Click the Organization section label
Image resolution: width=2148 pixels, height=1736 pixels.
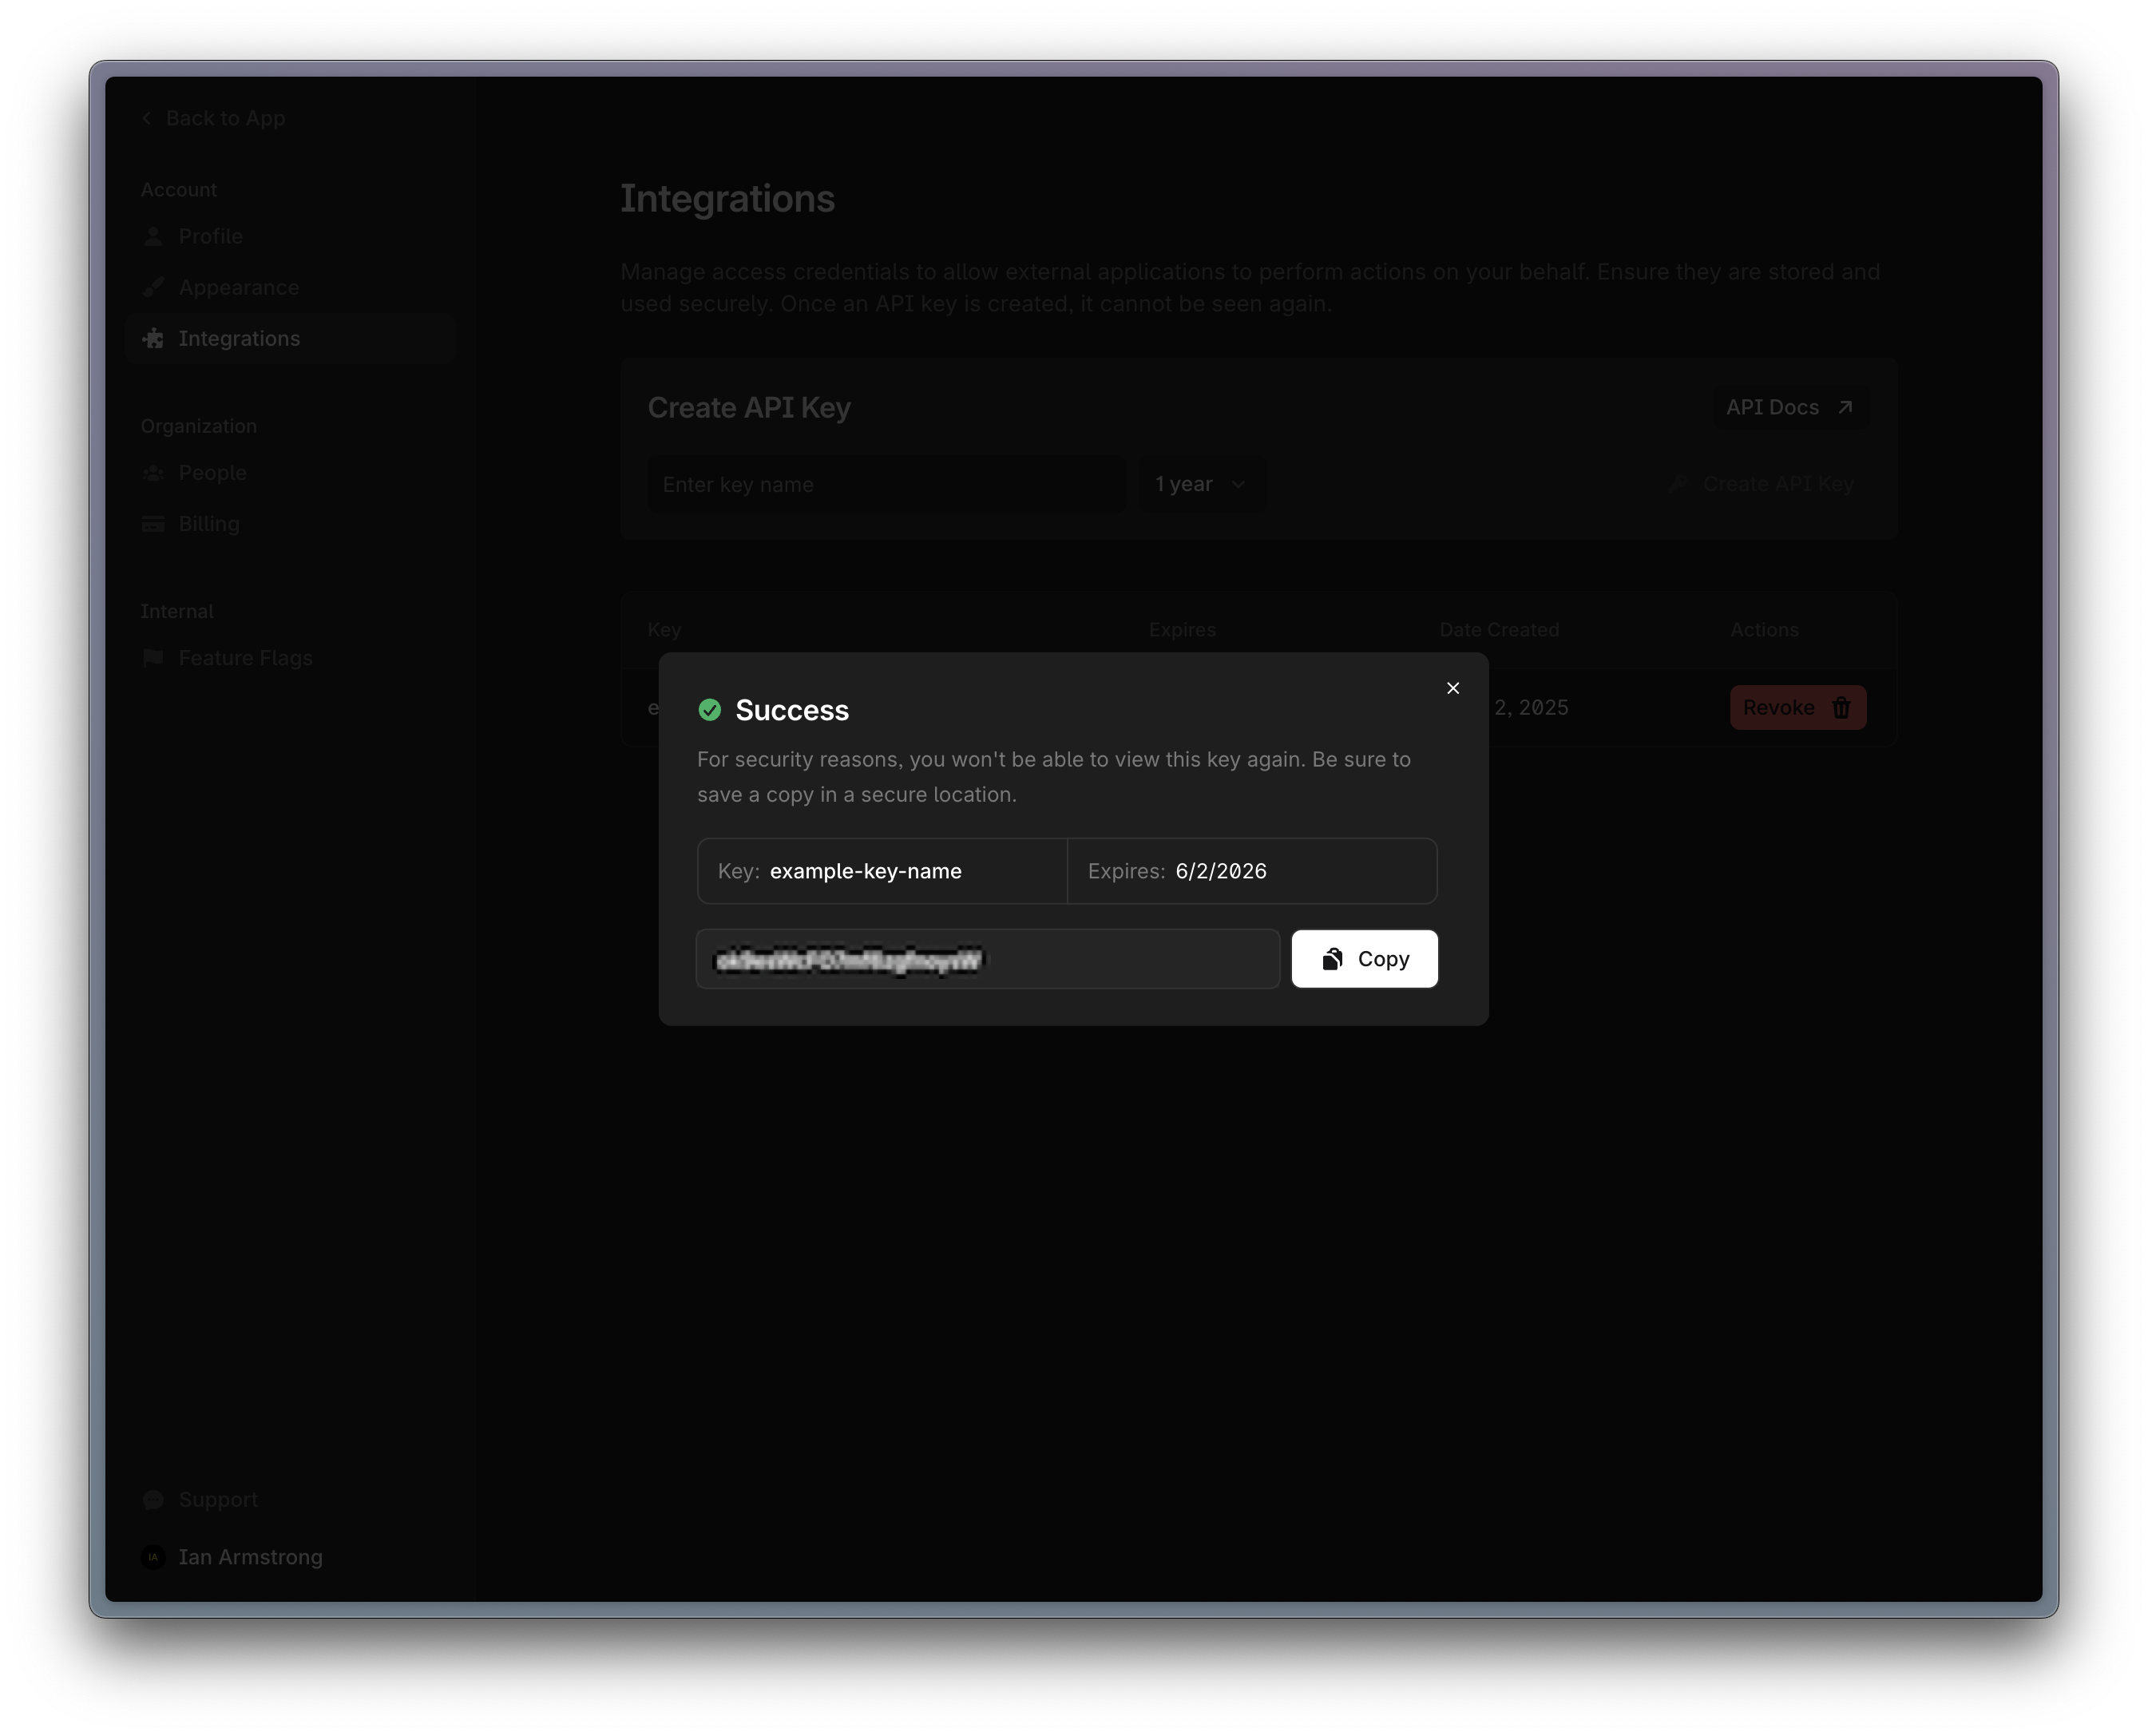coord(198,426)
